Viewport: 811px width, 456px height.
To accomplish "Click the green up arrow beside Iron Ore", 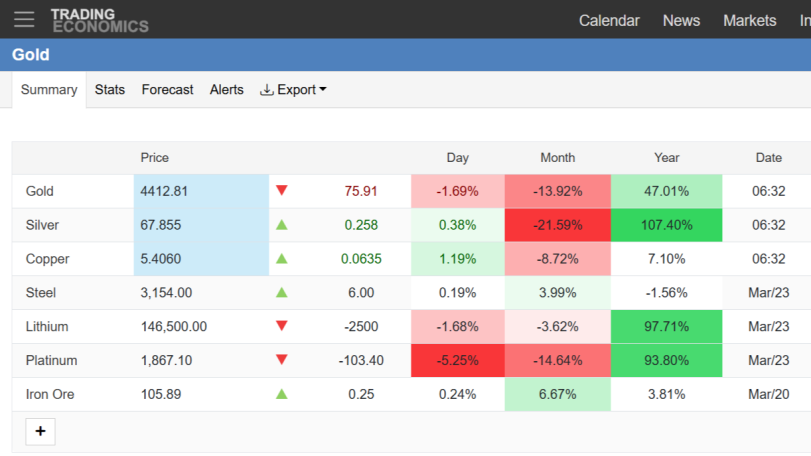I will point(281,394).
